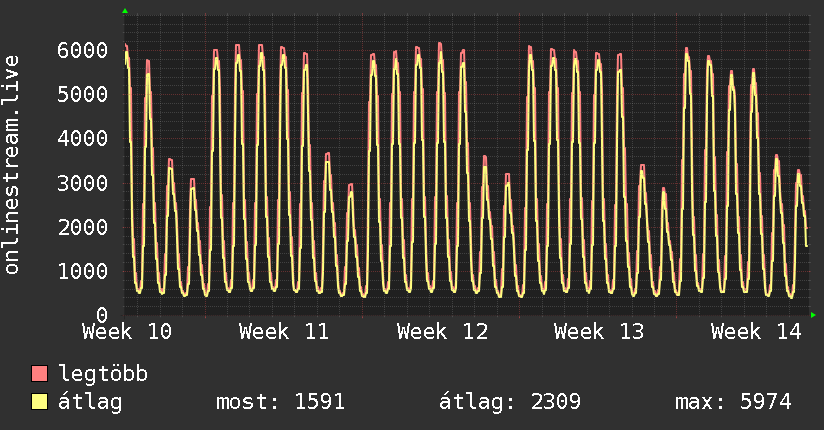Click the yellow átlag legend swatch
This screenshot has width=824, height=430.
pos(39,401)
